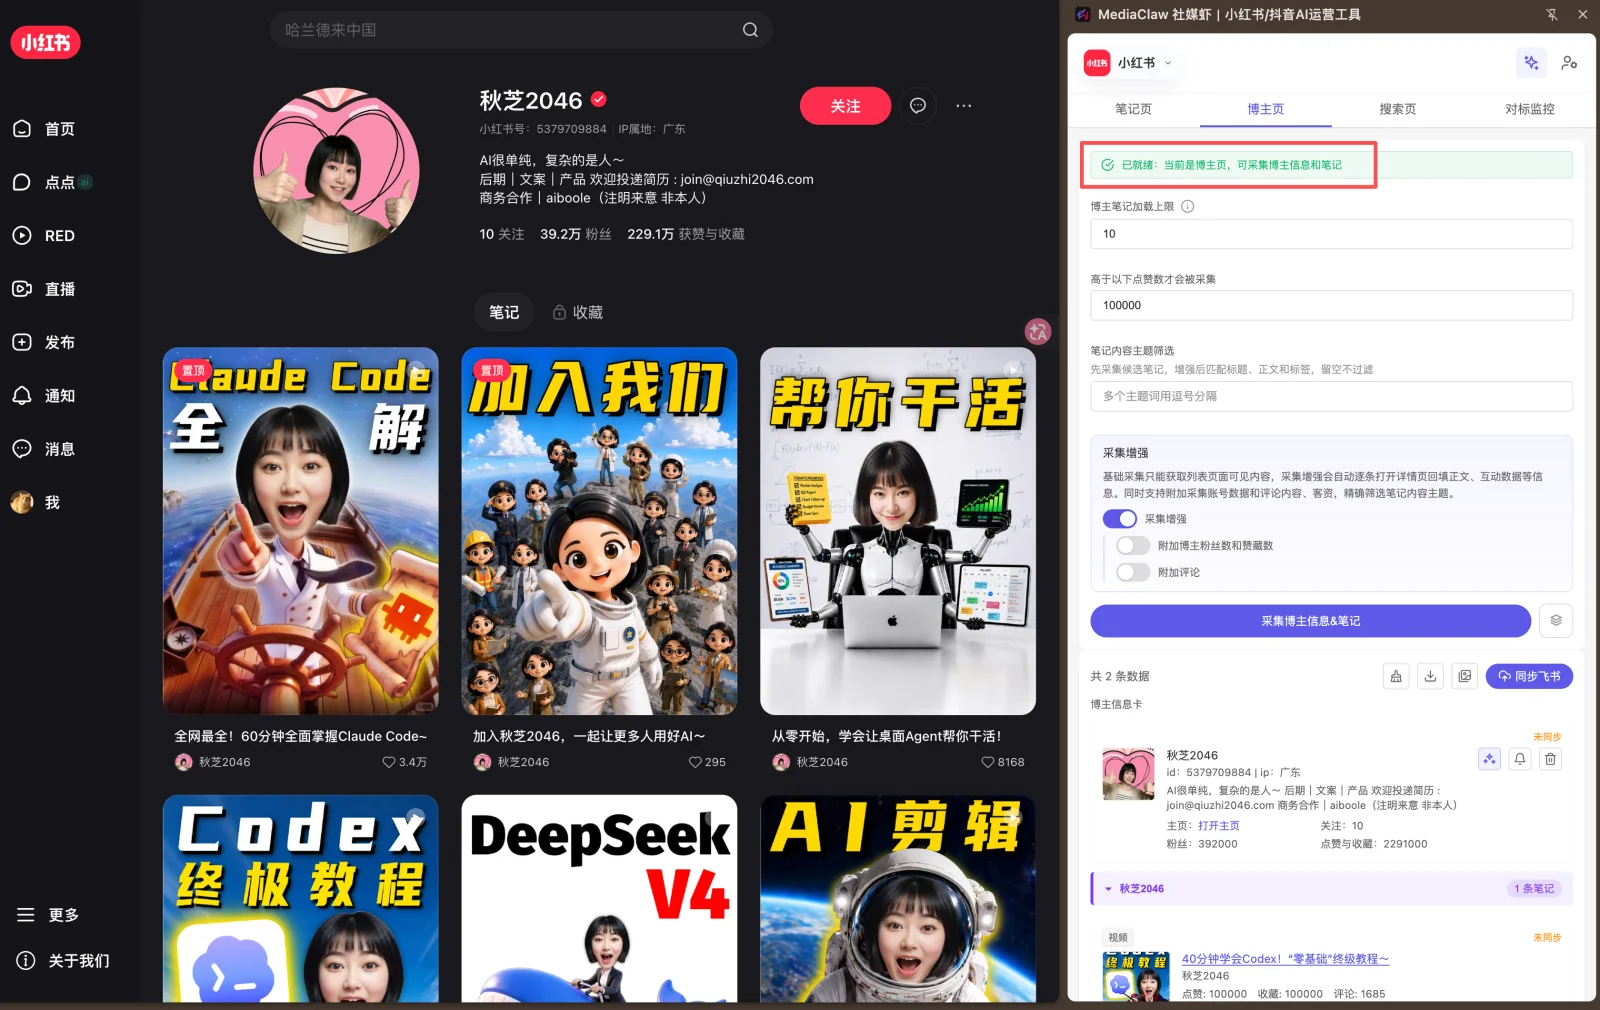
Task: Switch to the 对标监控 tab
Action: (1529, 109)
